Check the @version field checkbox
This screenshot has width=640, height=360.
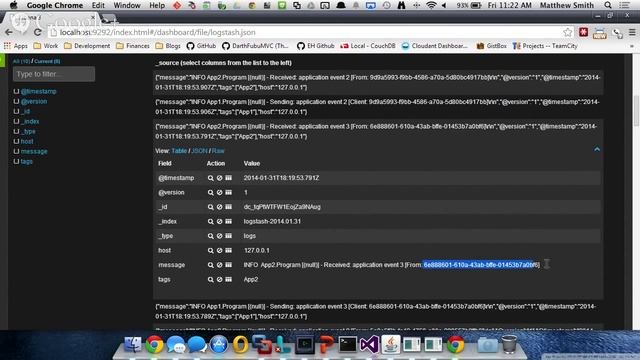(x=16, y=101)
